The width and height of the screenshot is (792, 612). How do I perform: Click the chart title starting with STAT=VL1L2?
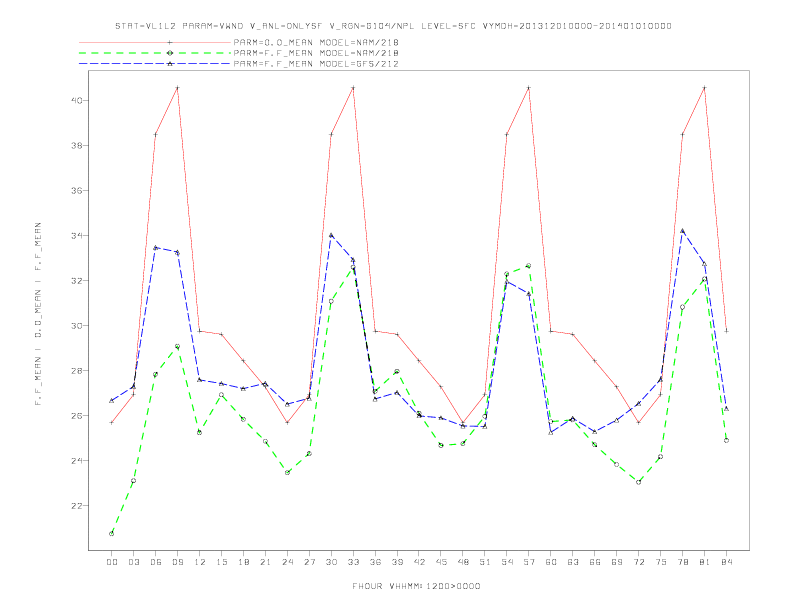393,26
